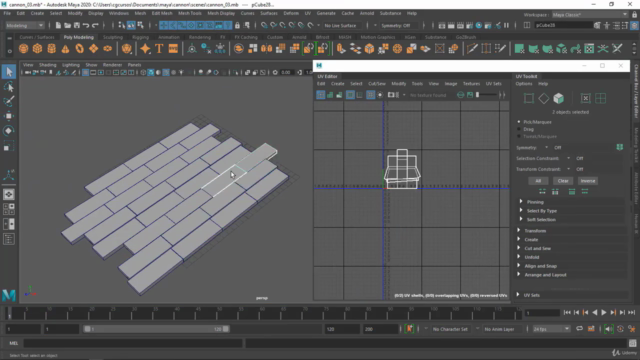This screenshot has height=360, width=640.
Task: Click the new scene file icon
Action: 58,25
